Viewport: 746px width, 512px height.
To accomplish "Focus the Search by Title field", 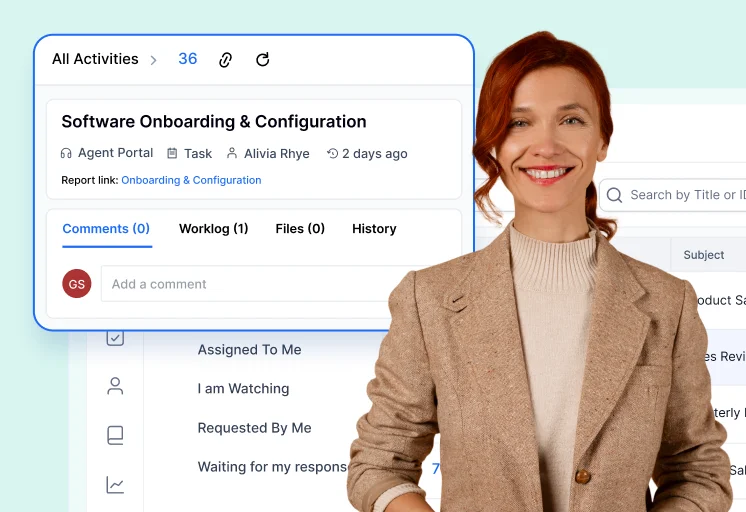I will (x=673, y=195).
